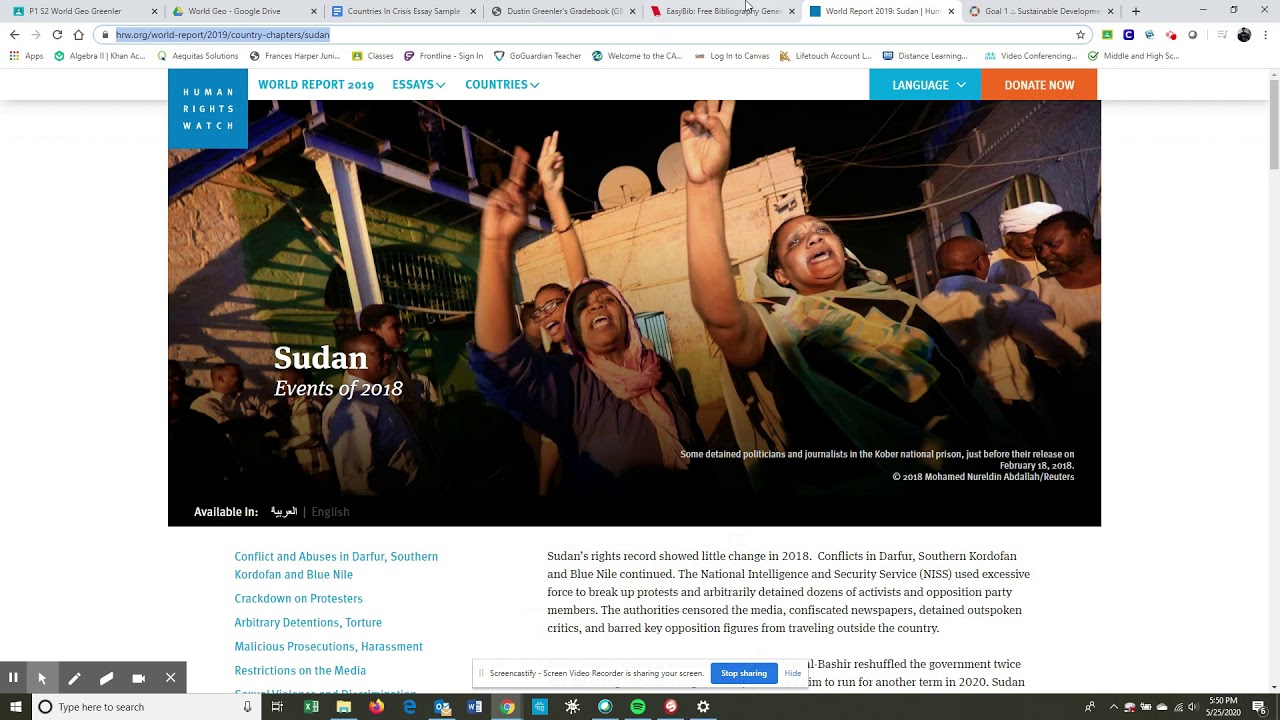This screenshot has width=1280, height=720.
Task: Open the Video Conferencing bookmark
Action: click(1031, 56)
